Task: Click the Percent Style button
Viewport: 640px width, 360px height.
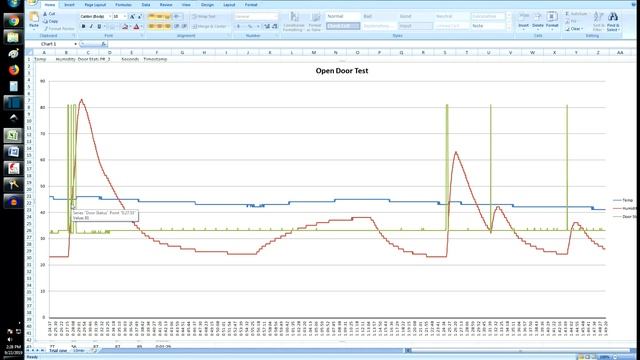Action: pyautogui.click(x=250, y=27)
